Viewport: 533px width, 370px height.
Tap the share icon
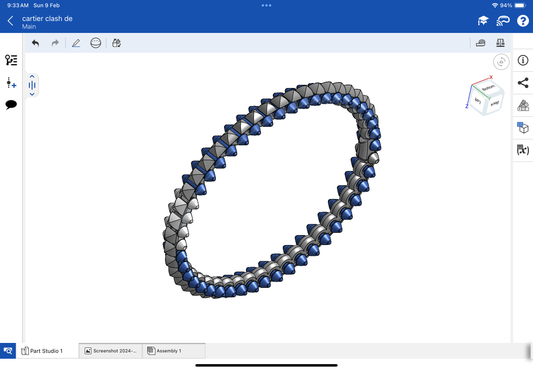pyautogui.click(x=523, y=83)
